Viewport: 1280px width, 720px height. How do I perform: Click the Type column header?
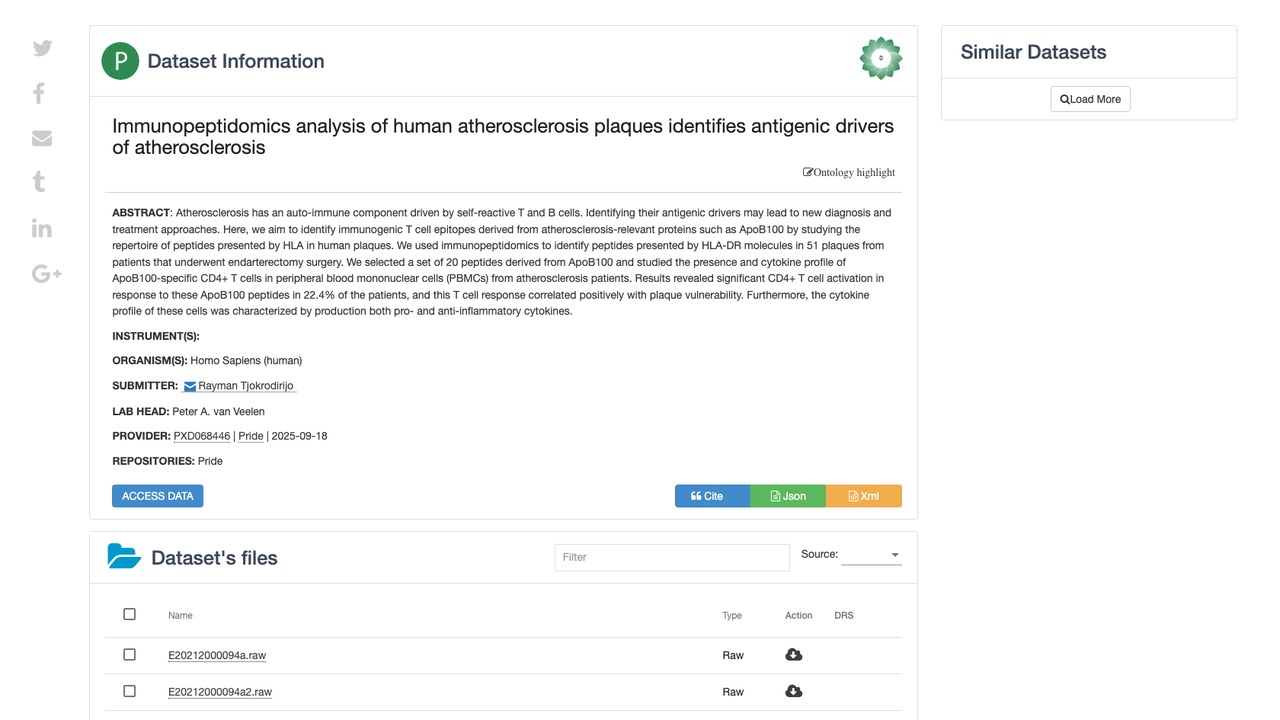click(x=732, y=615)
